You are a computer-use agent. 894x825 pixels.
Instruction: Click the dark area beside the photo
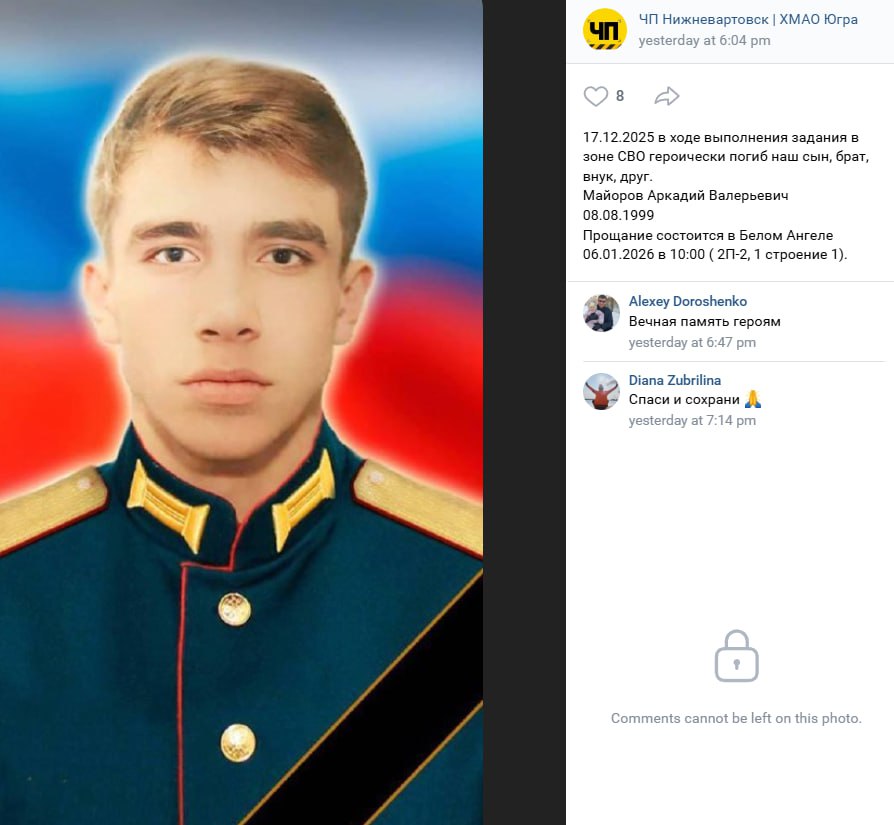click(524, 412)
